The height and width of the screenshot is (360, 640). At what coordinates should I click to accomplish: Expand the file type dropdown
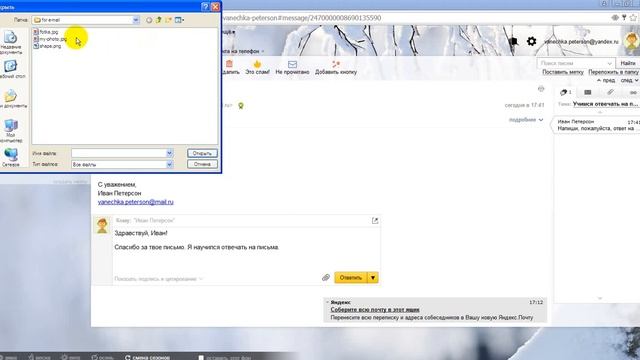[169, 164]
